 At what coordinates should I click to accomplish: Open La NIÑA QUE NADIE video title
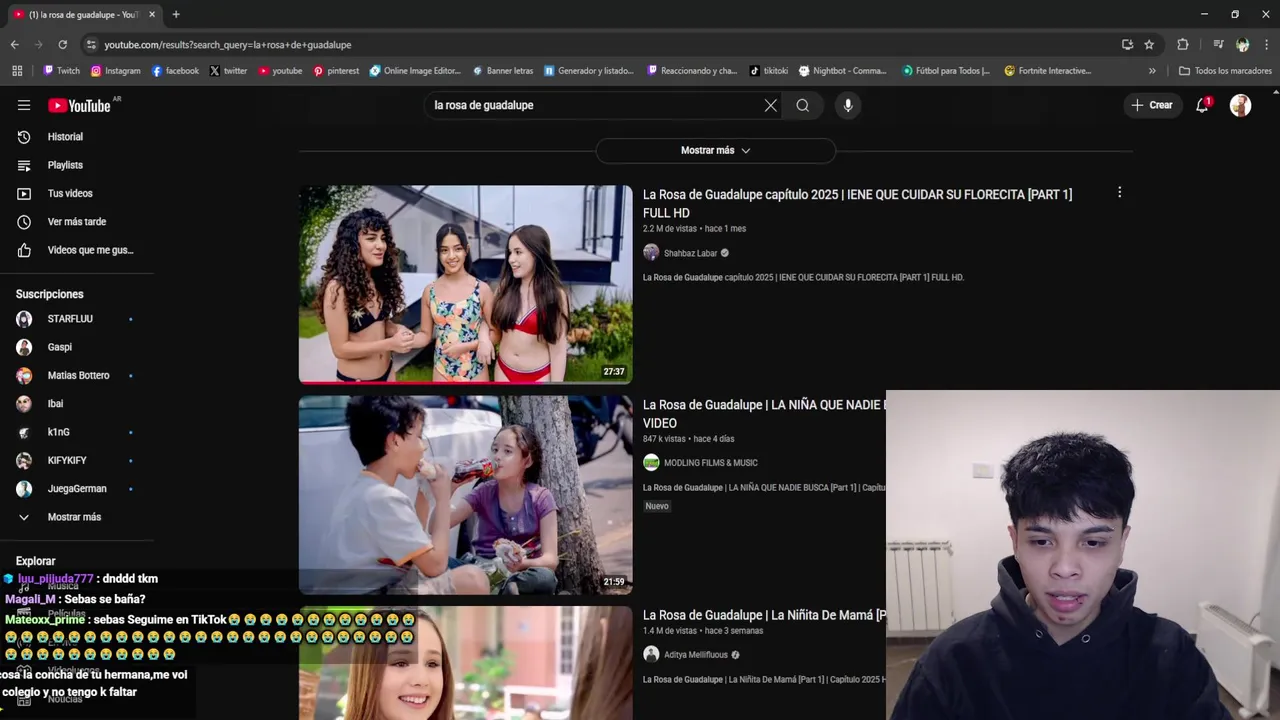click(x=764, y=414)
